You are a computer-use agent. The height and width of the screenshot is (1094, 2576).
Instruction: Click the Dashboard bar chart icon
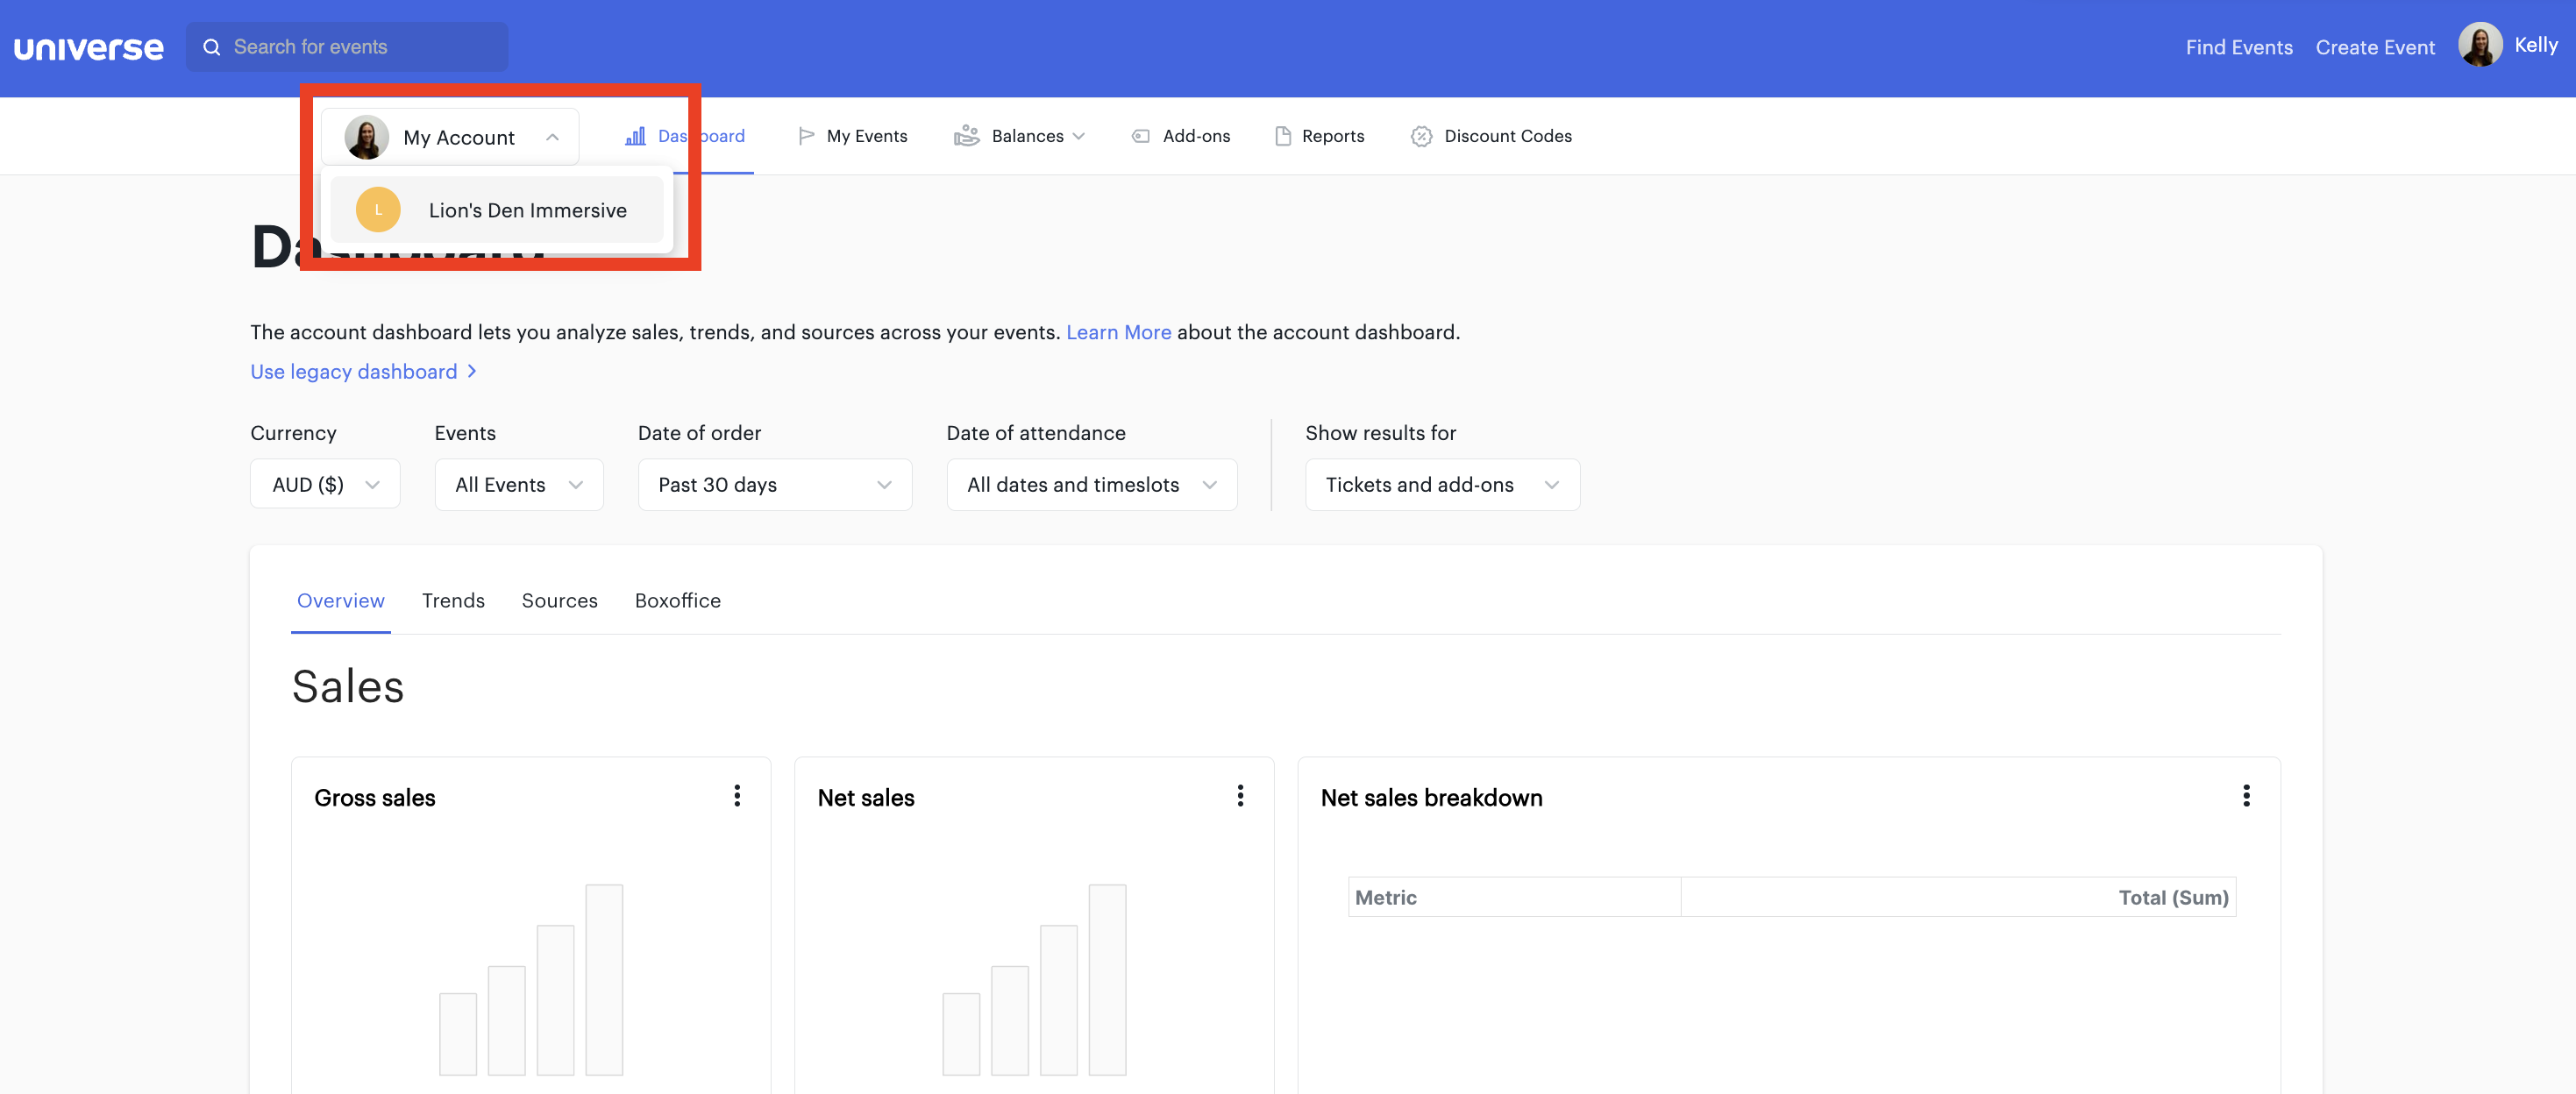[635, 136]
